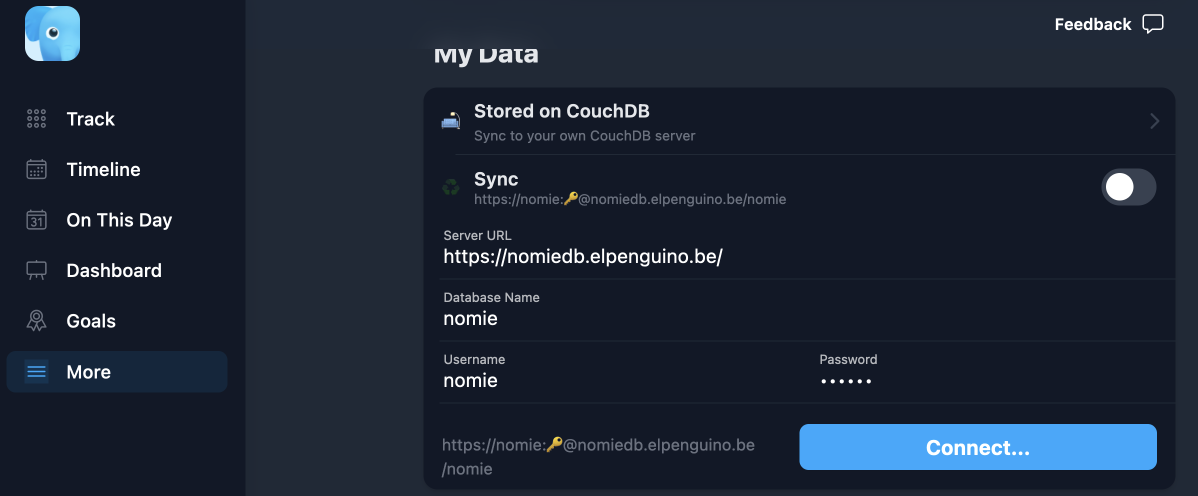Click the Feedback speech bubble icon

click(1153, 24)
